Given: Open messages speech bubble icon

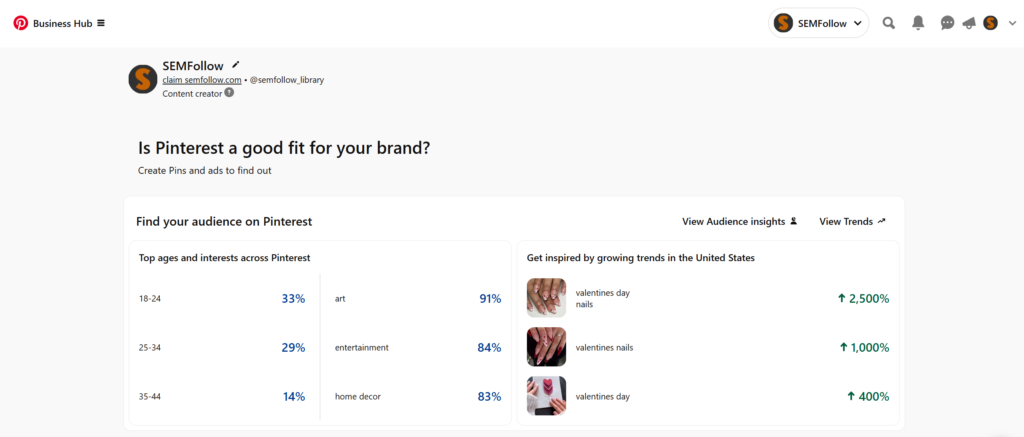Looking at the screenshot, I should 947,23.
